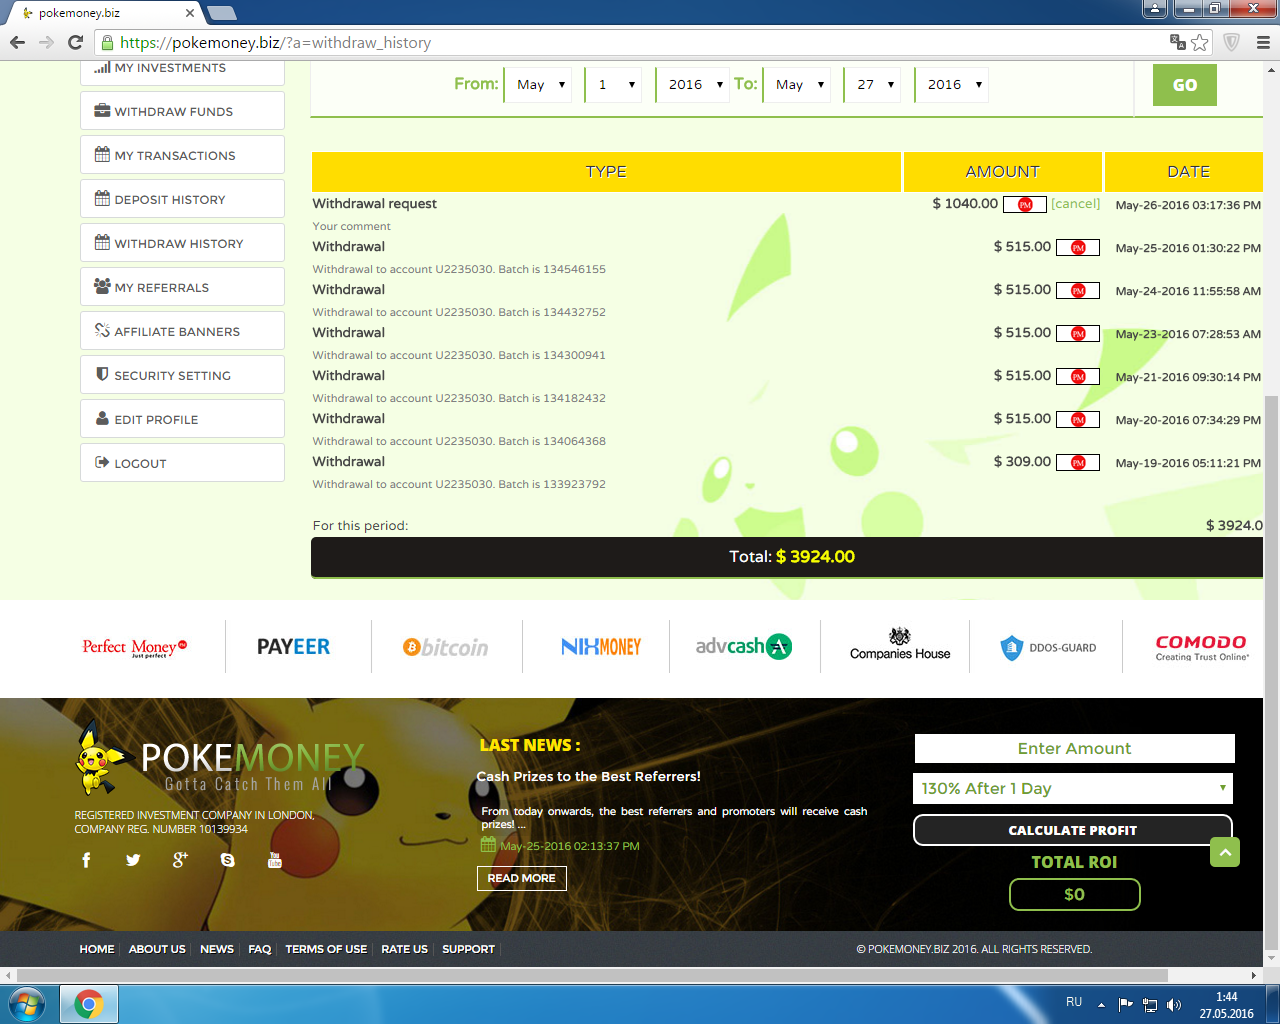Open the Chrome hamburger menu
This screenshot has height=1024, width=1280.
click(1263, 42)
